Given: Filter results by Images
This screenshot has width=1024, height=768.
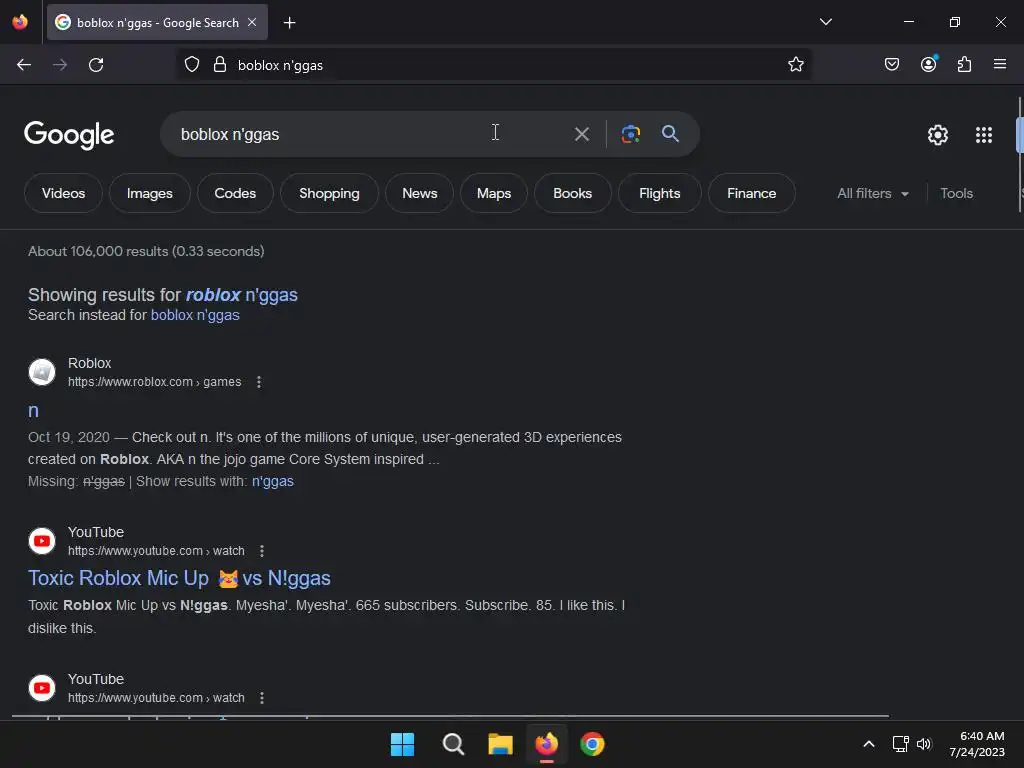Looking at the screenshot, I should pos(150,193).
